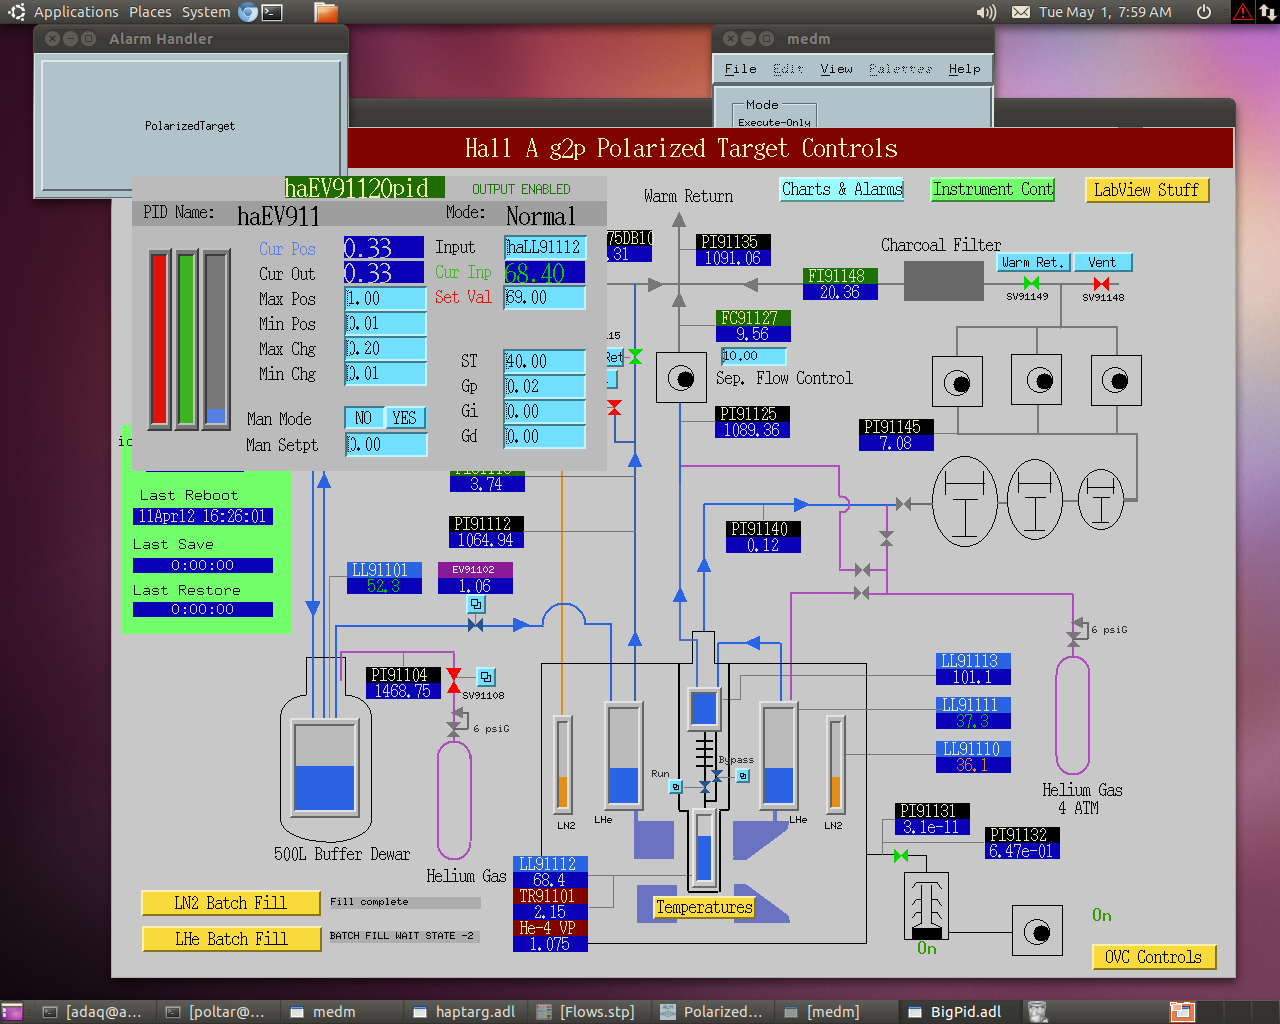Focus the Gd gain input field
Viewport: 1280px width, 1024px height.
pos(544,436)
